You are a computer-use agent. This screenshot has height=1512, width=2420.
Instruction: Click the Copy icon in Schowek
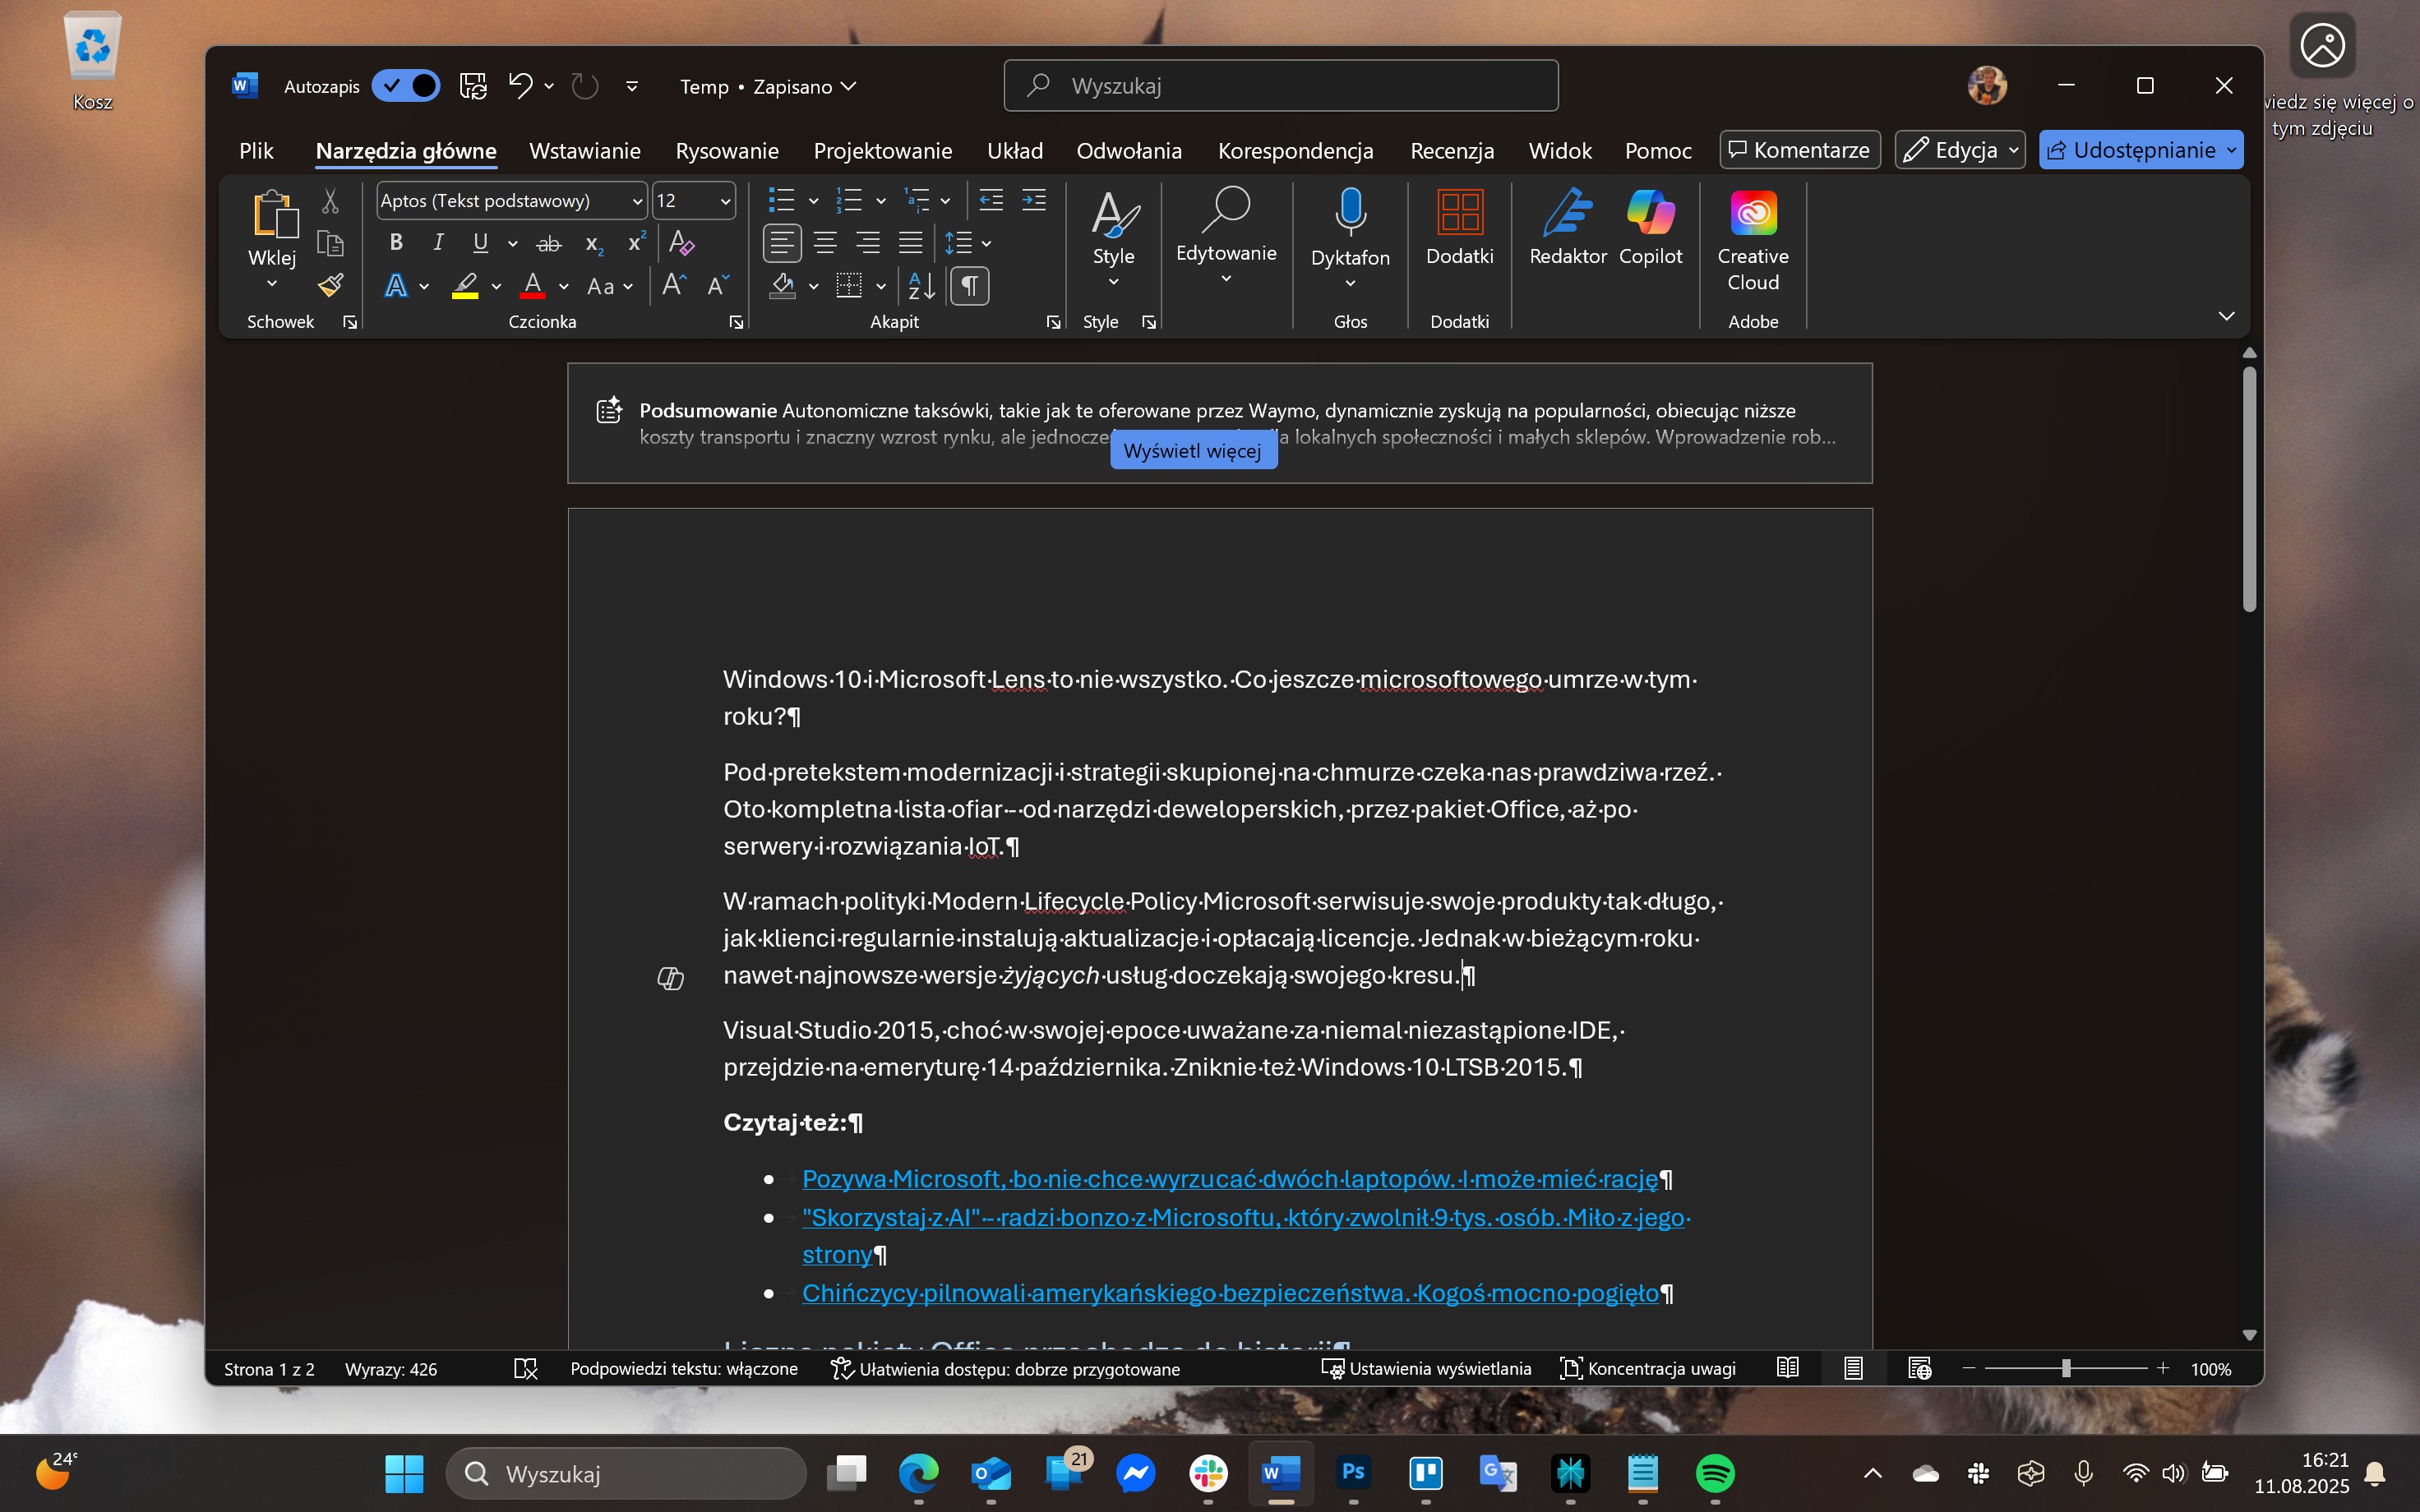point(330,243)
